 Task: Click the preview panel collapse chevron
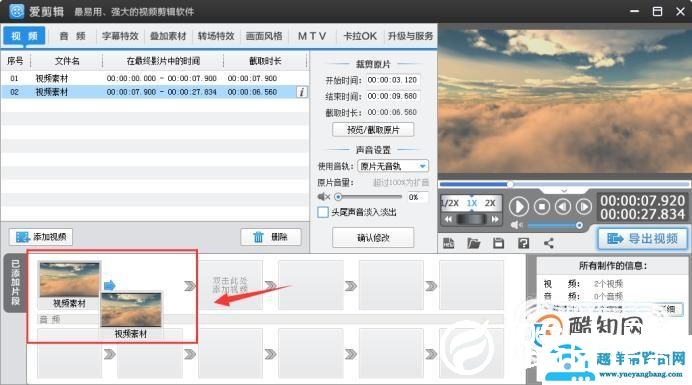pyautogui.click(x=564, y=190)
